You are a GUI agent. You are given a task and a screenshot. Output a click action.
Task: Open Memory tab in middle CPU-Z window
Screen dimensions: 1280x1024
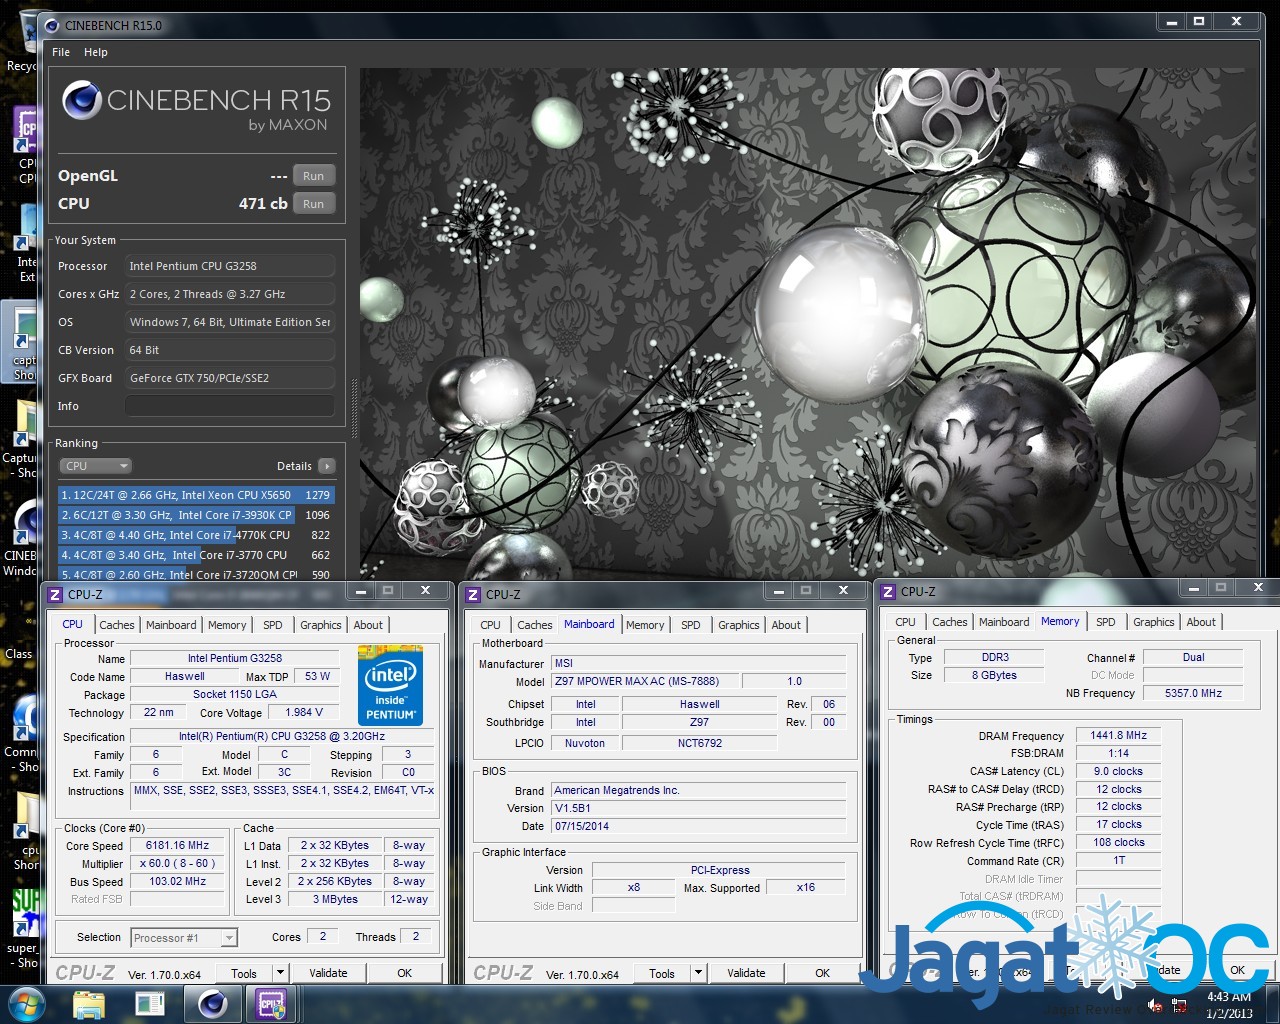(x=645, y=625)
